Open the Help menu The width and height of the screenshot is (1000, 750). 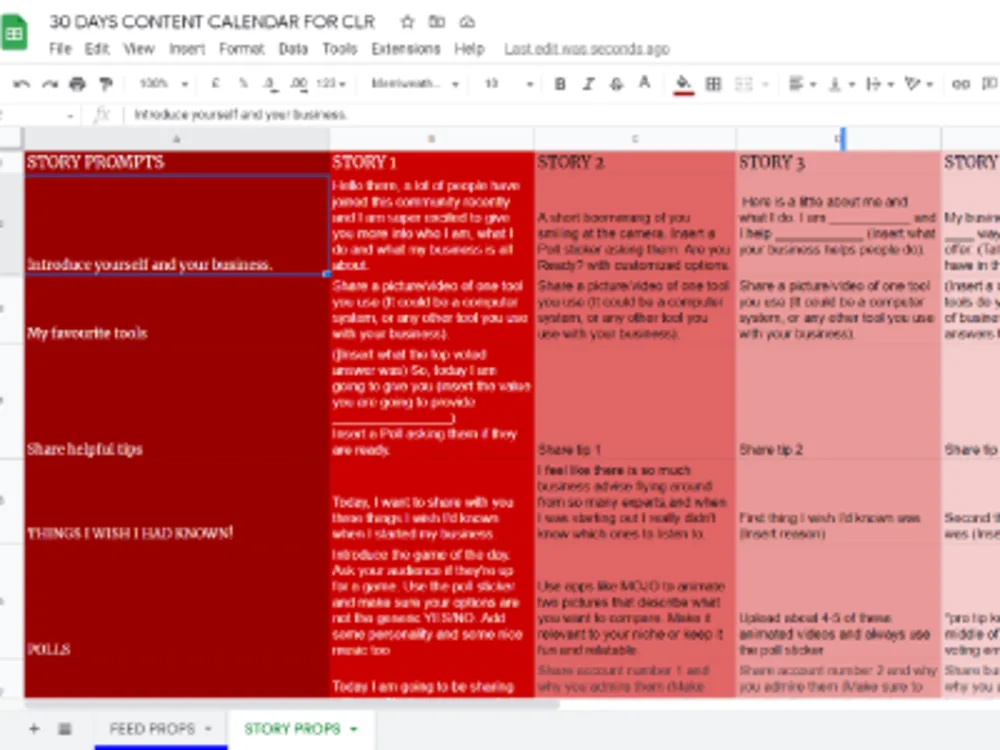coord(469,49)
